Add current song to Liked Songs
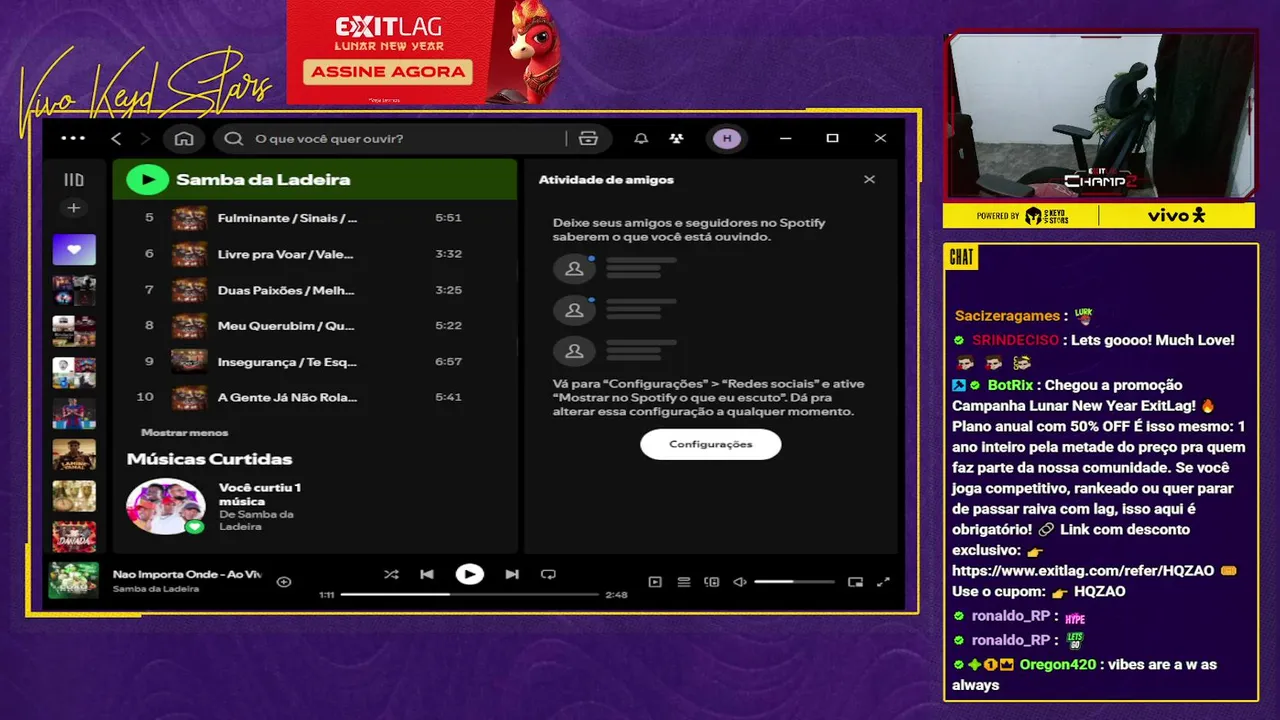This screenshot has width=1280, height=720. (284, 581)
